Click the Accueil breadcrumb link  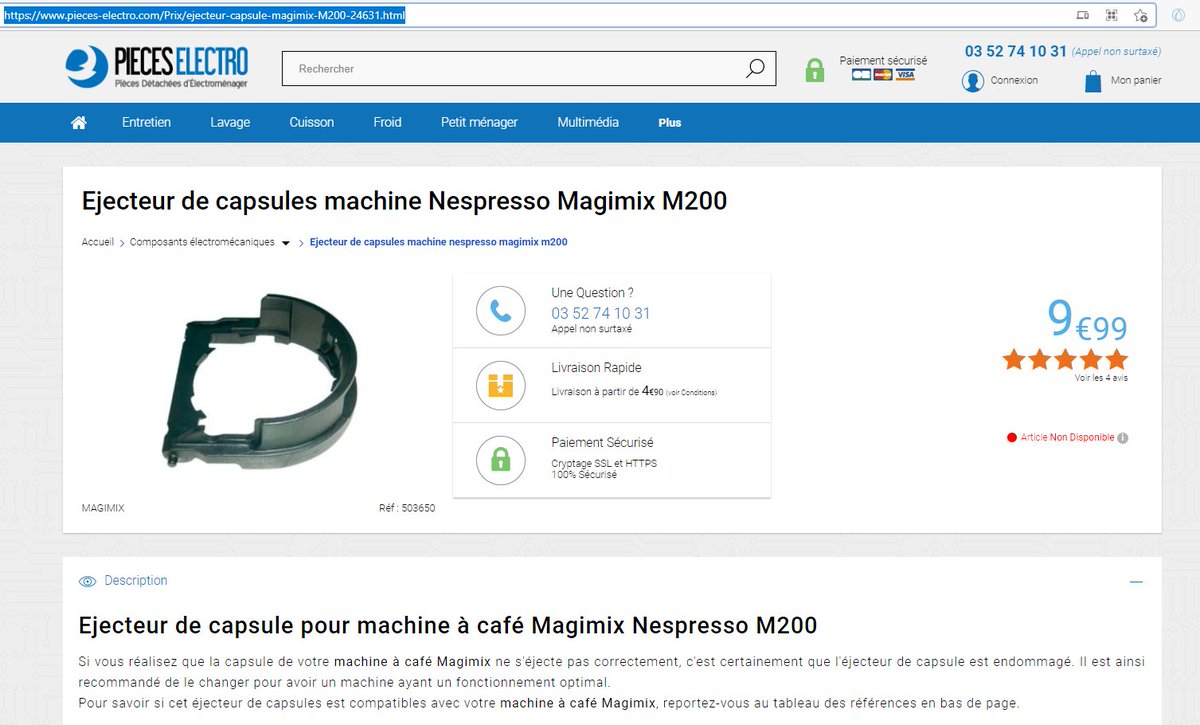(x=97, y=242)
